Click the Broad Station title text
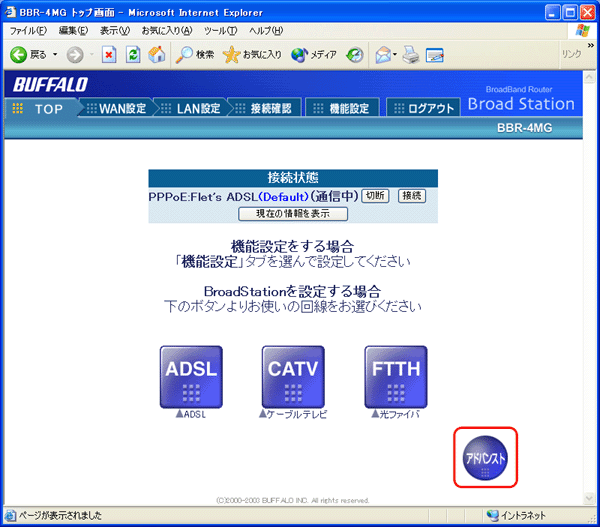 [x=521, y=104]
